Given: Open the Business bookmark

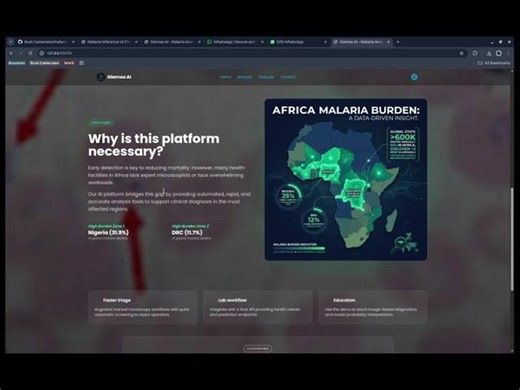Looking at the screenshot, I should pos(17,63).
